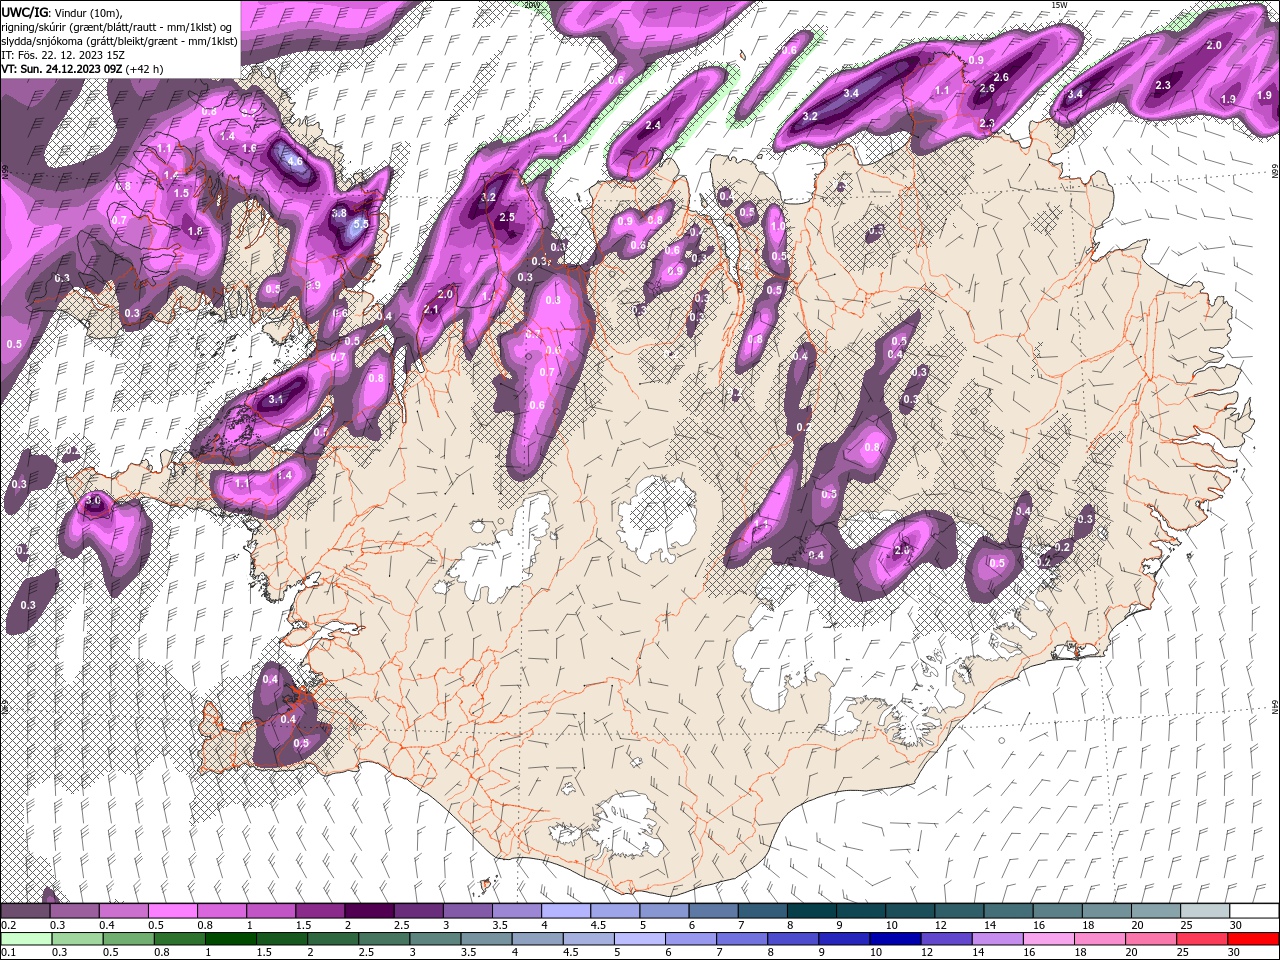Viewport: 1280px width, 960px height.
Task: Click the 4.6 precipitation value on the map
Action: (x=294, y=161)
